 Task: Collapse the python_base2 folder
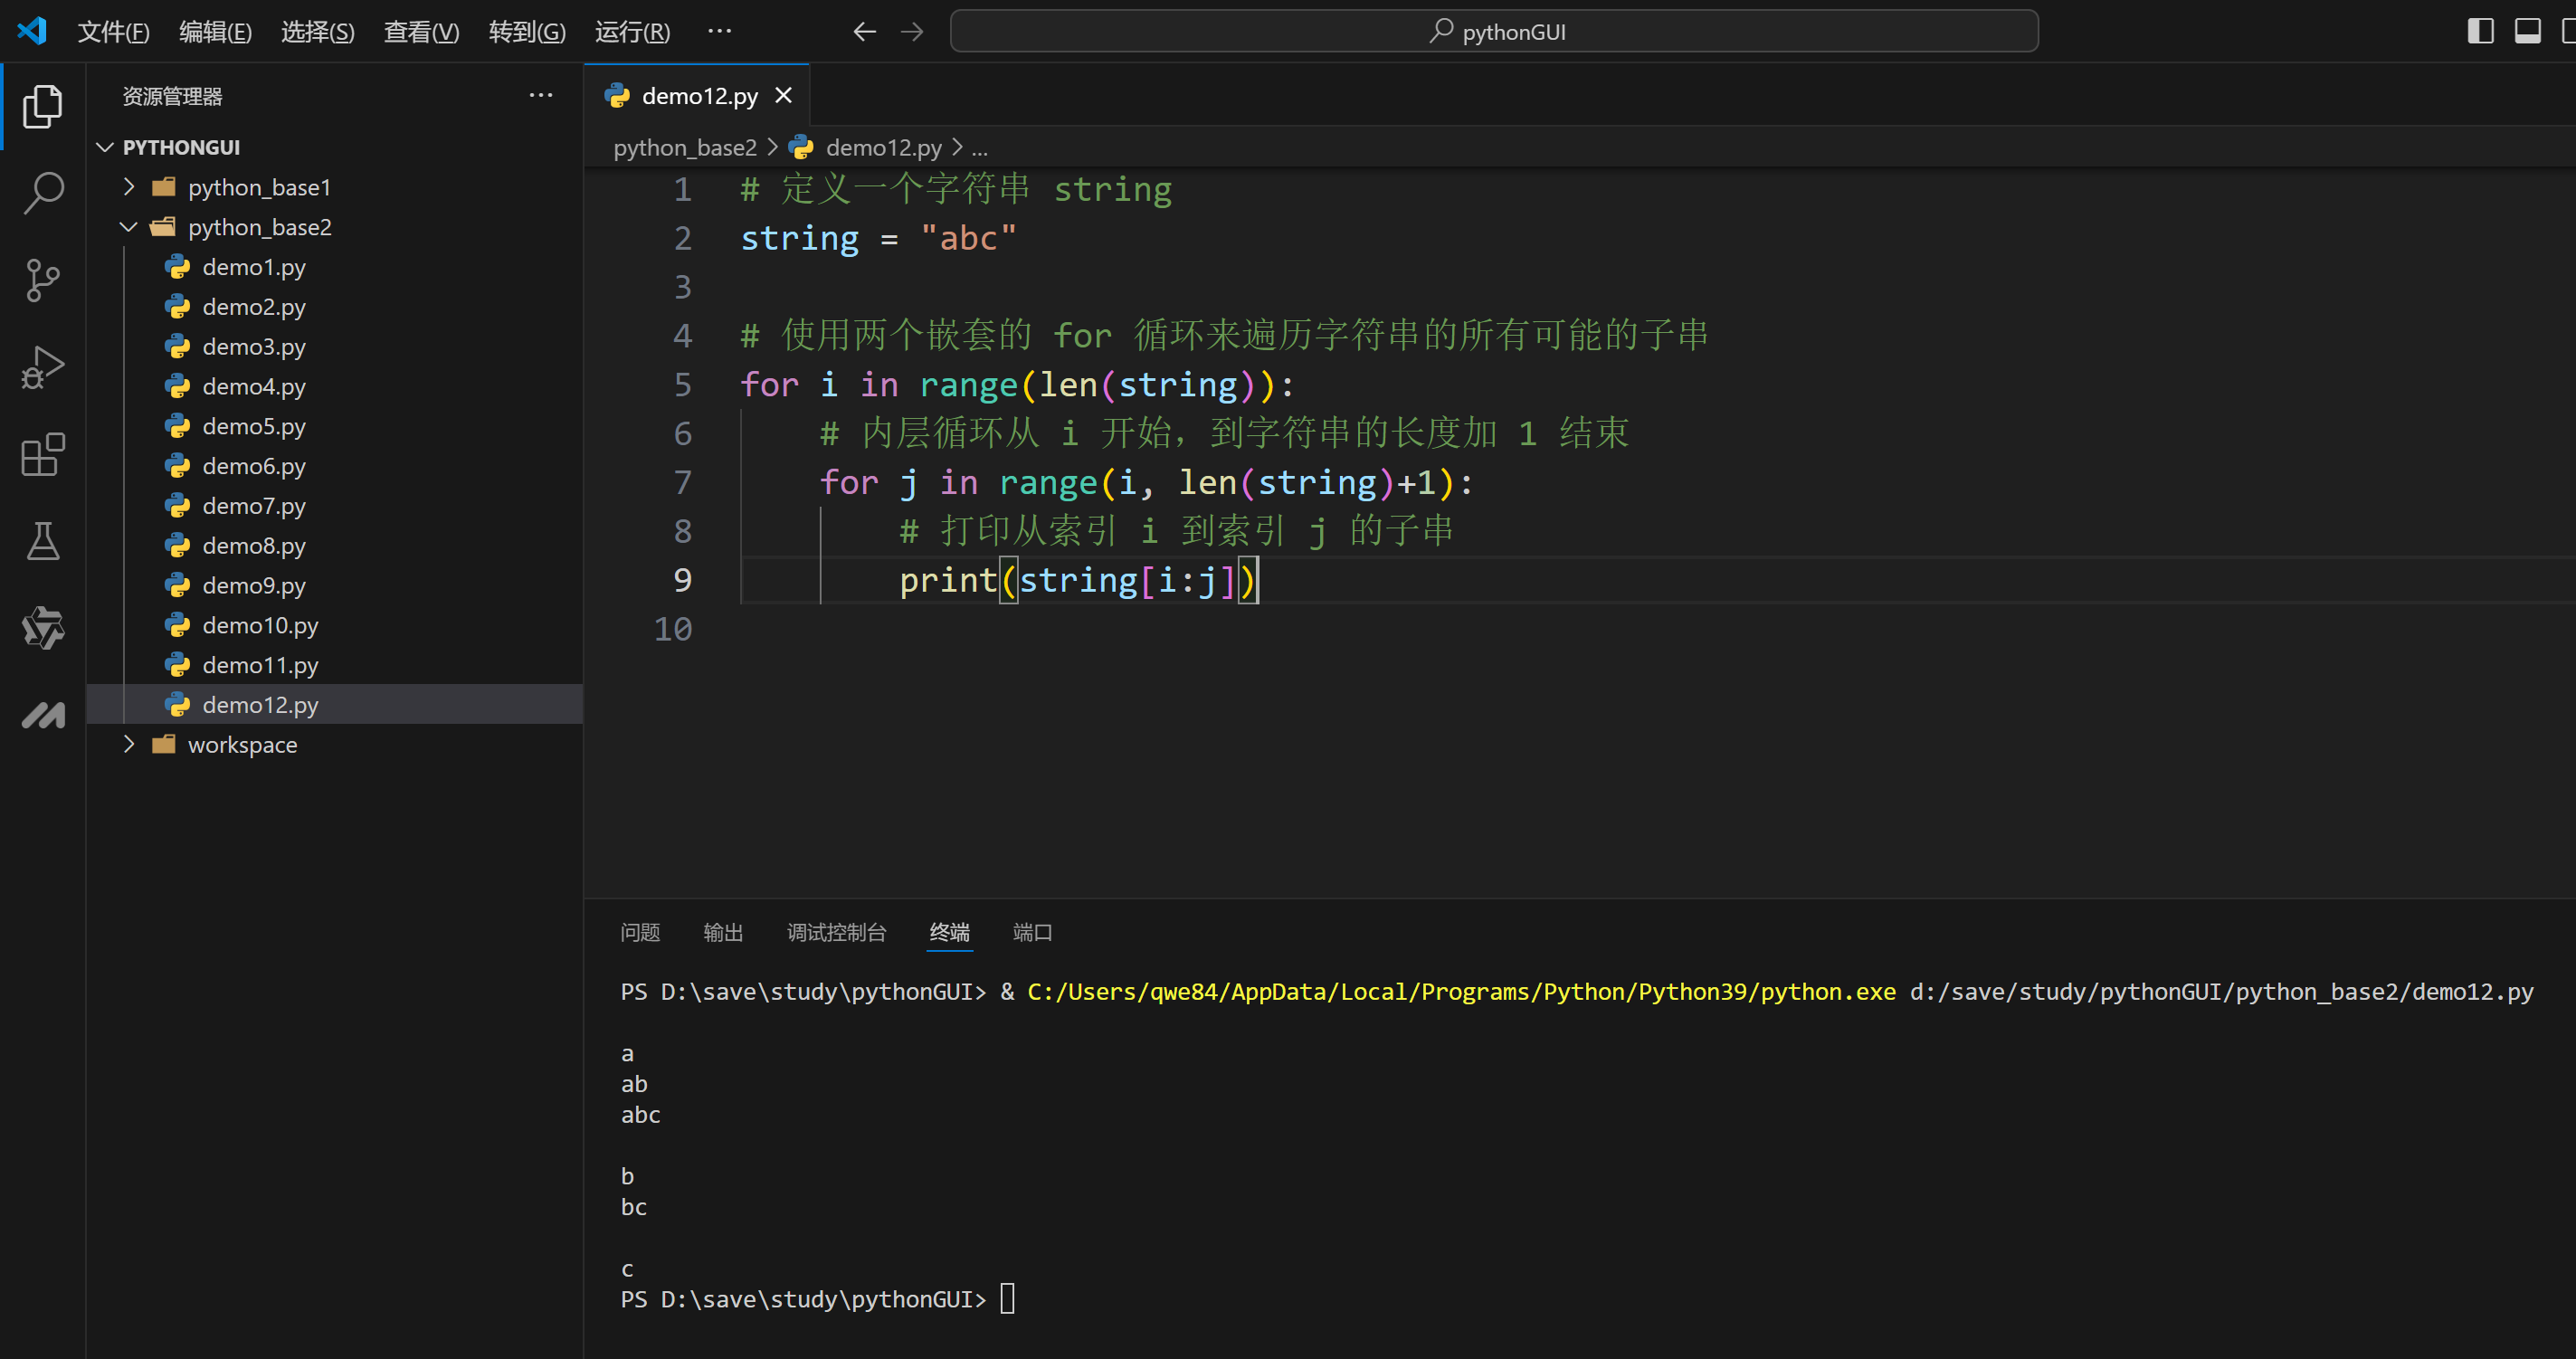tap(128, 227)
